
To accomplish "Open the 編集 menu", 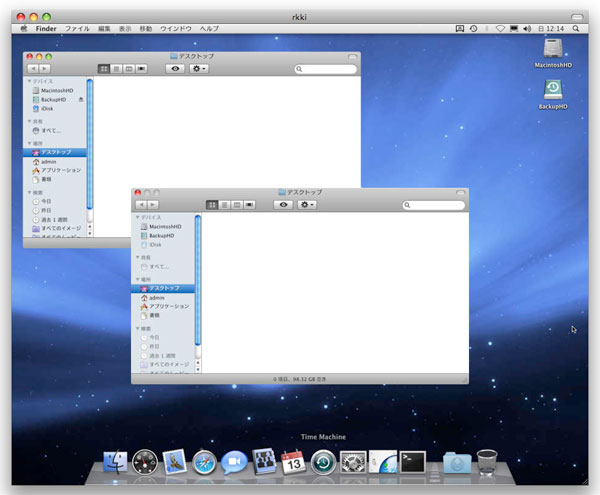I will [104, 29].
